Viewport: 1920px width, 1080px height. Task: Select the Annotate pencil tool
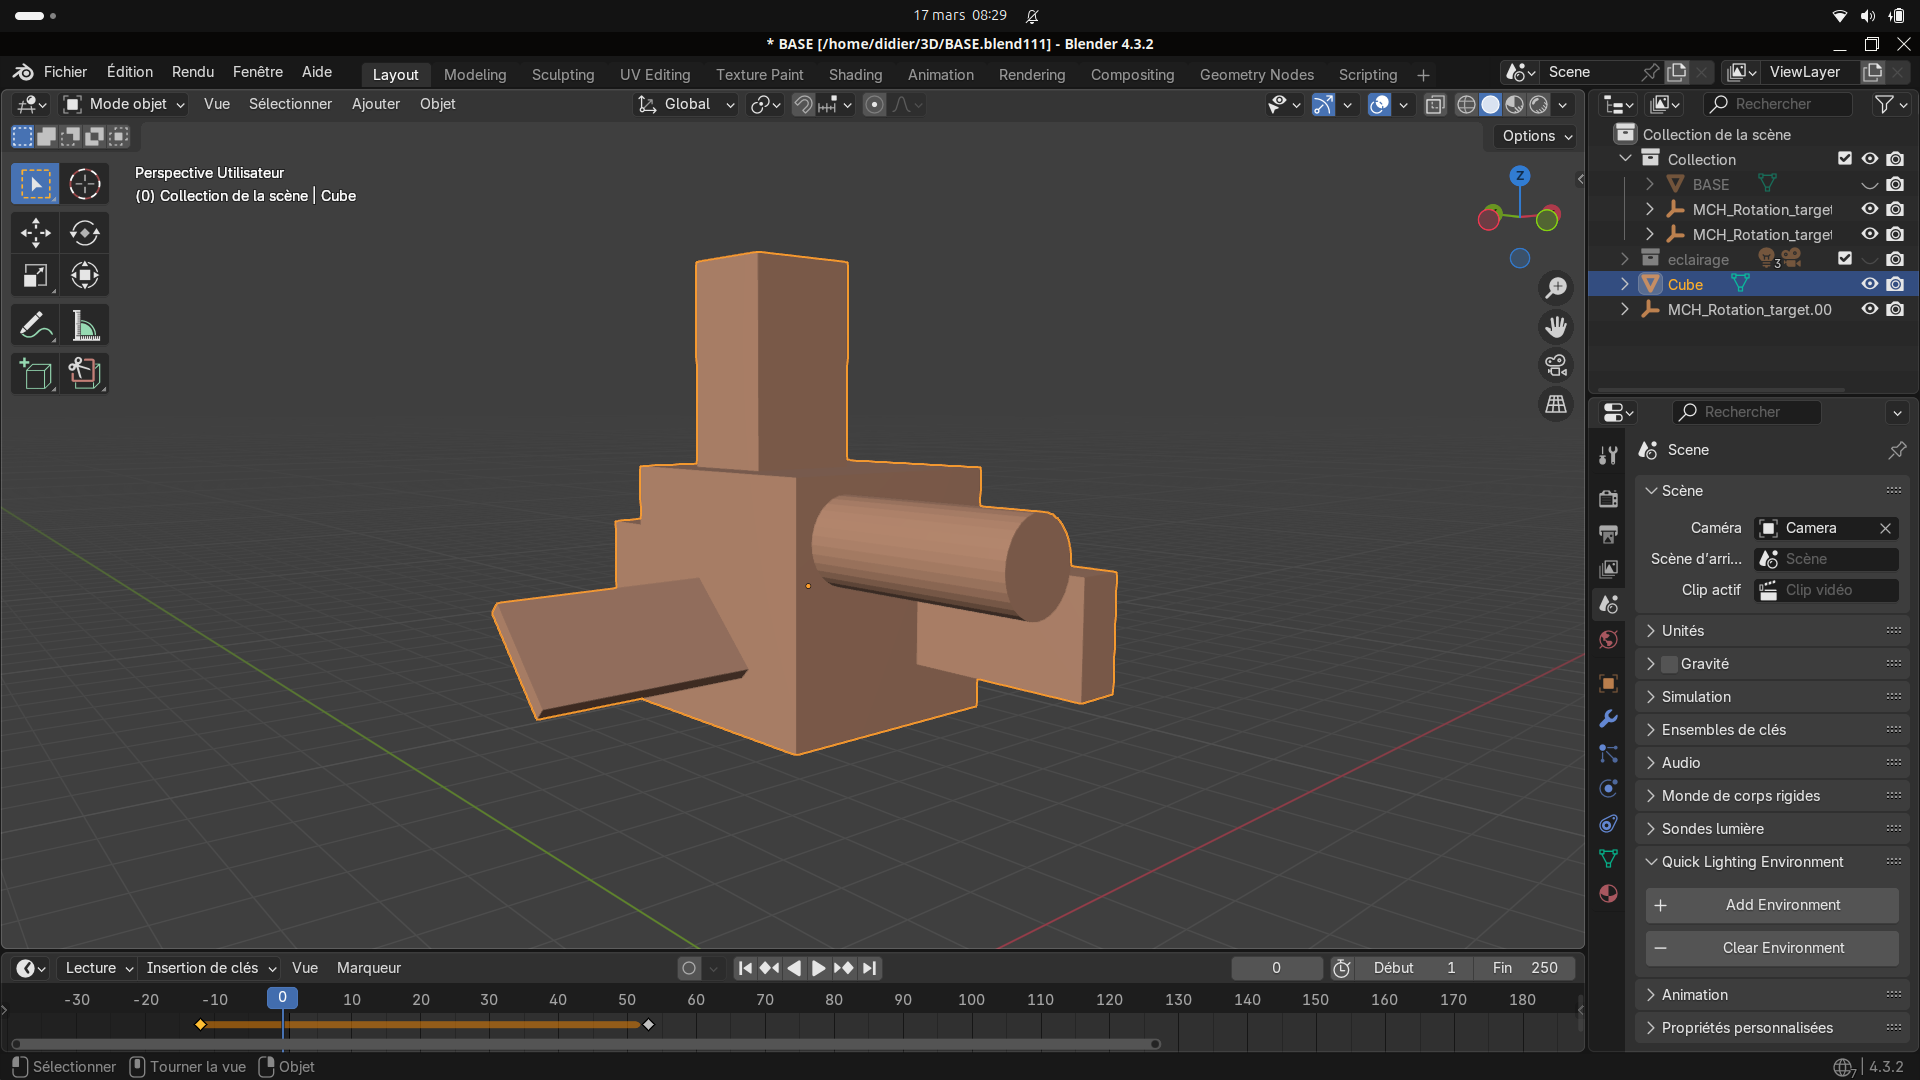35,326
